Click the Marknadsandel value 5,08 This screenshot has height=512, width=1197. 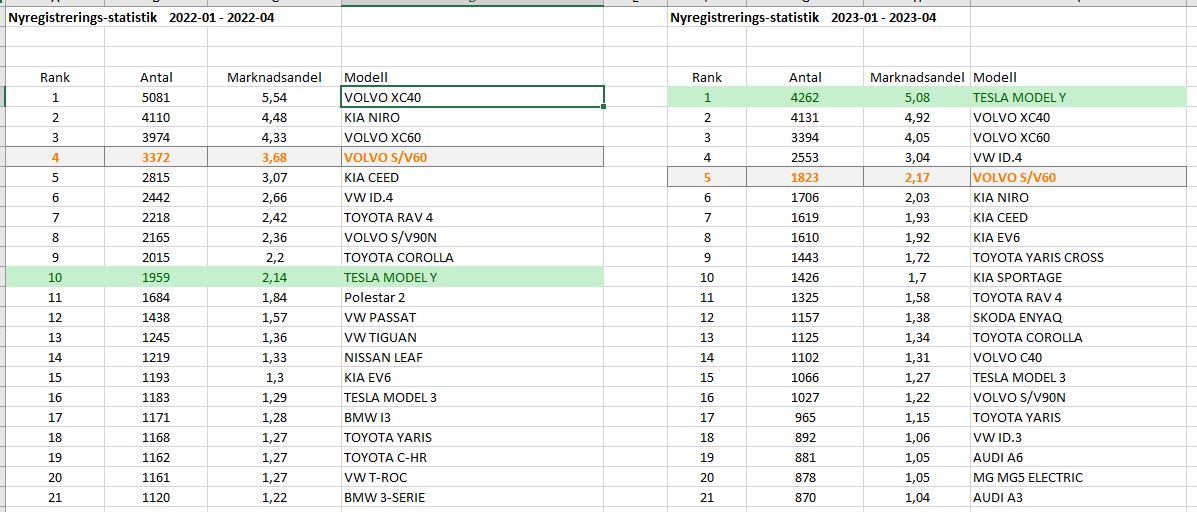[x=917, y=98]
